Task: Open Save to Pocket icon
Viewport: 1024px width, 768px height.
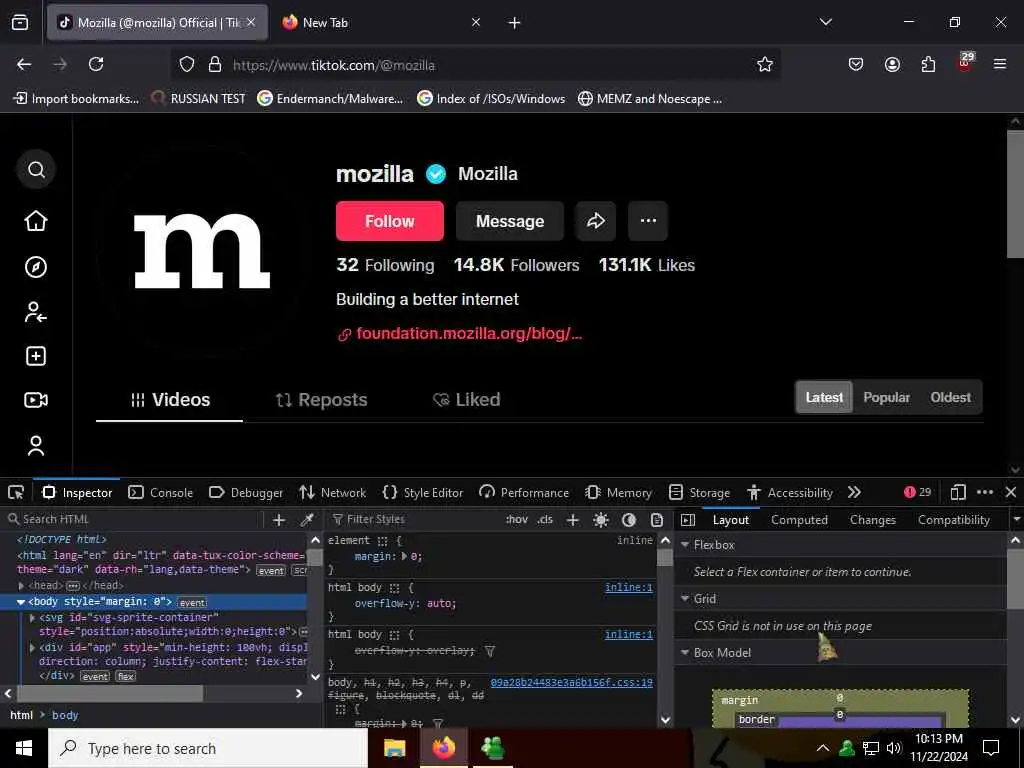Action: point(856,64)
